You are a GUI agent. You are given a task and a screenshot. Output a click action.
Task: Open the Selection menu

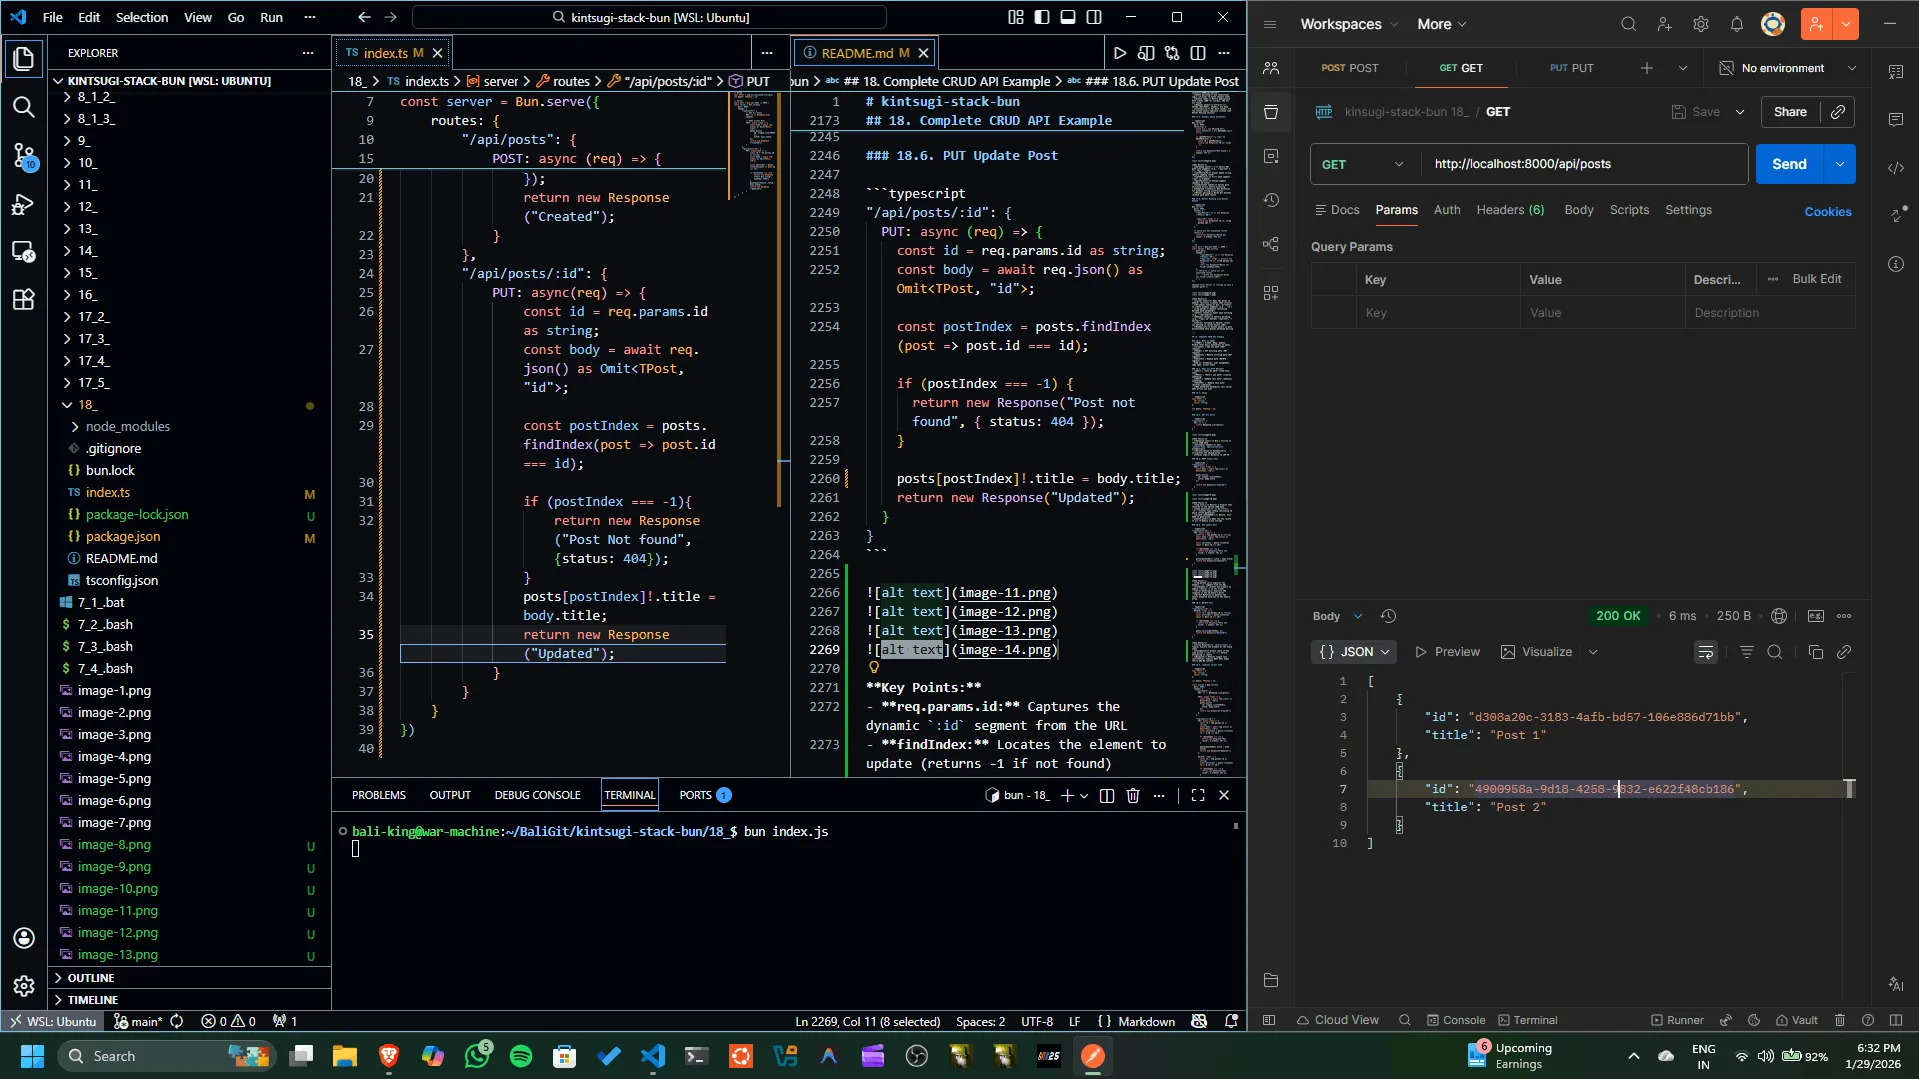pos(142,17)
